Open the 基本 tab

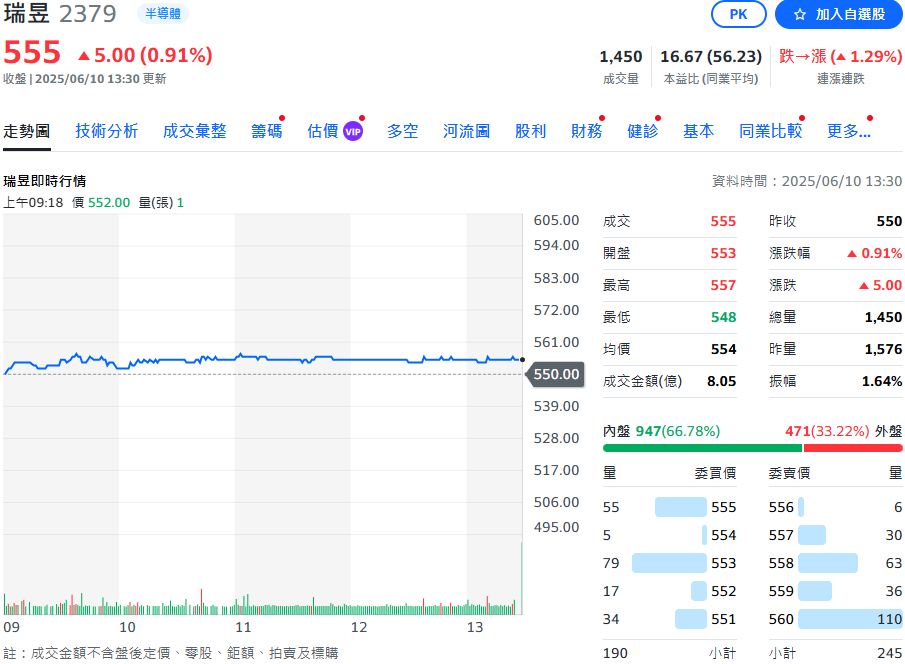(x=698, y=131)
